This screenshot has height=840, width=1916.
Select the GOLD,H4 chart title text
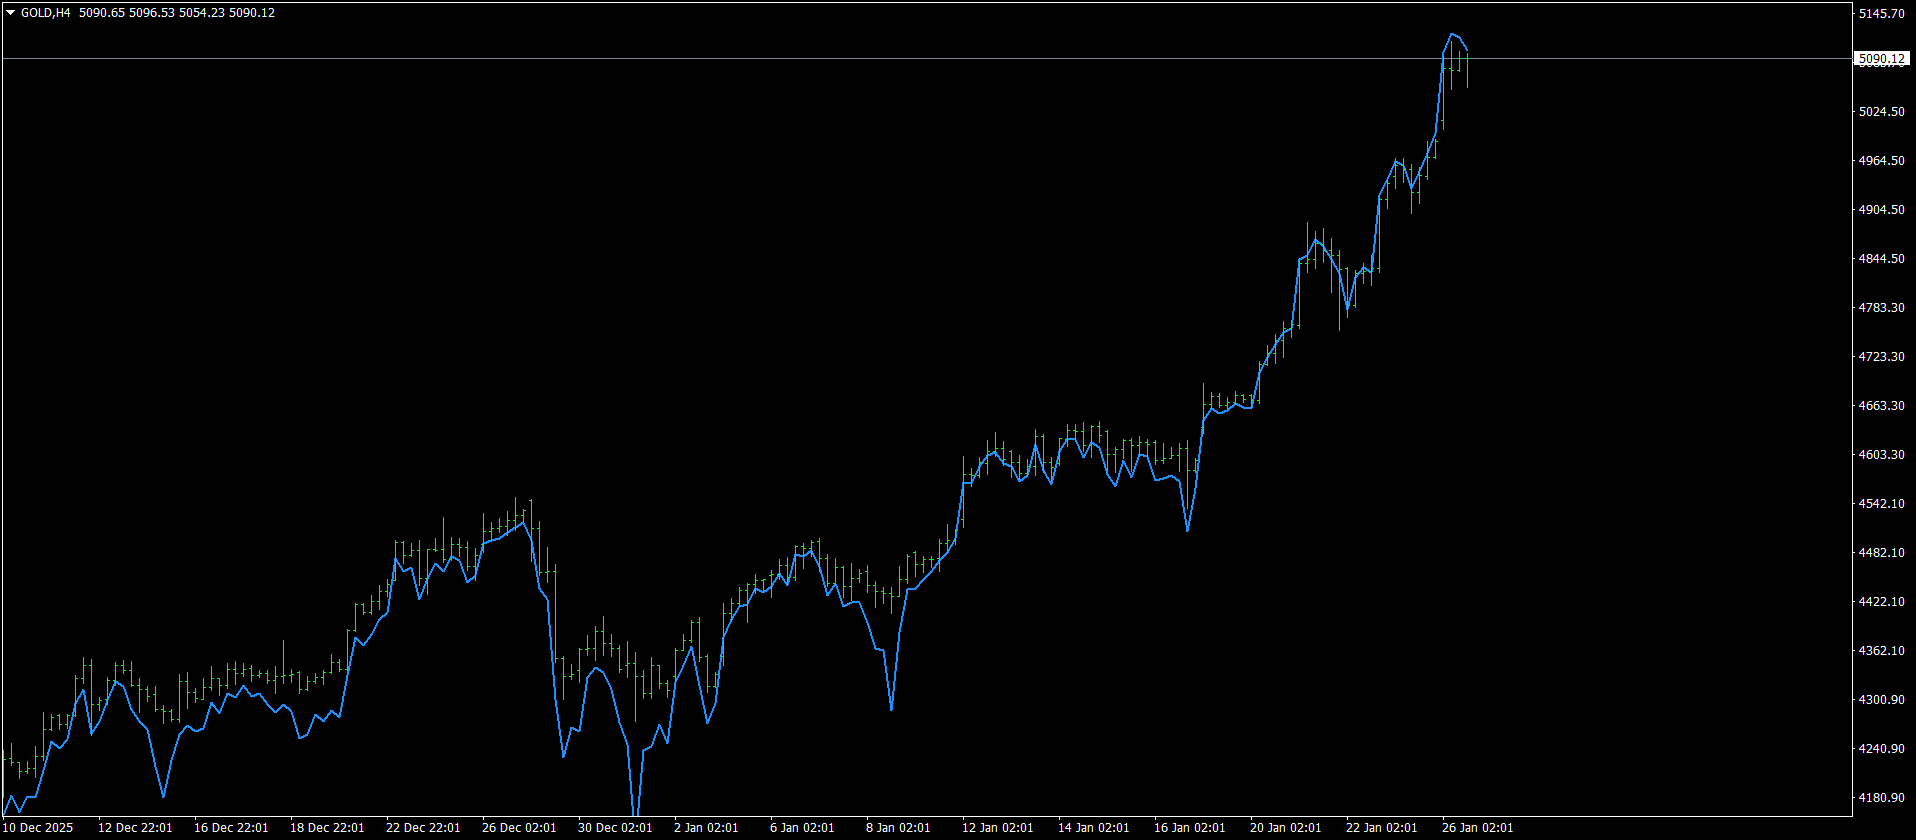(46, 13)
